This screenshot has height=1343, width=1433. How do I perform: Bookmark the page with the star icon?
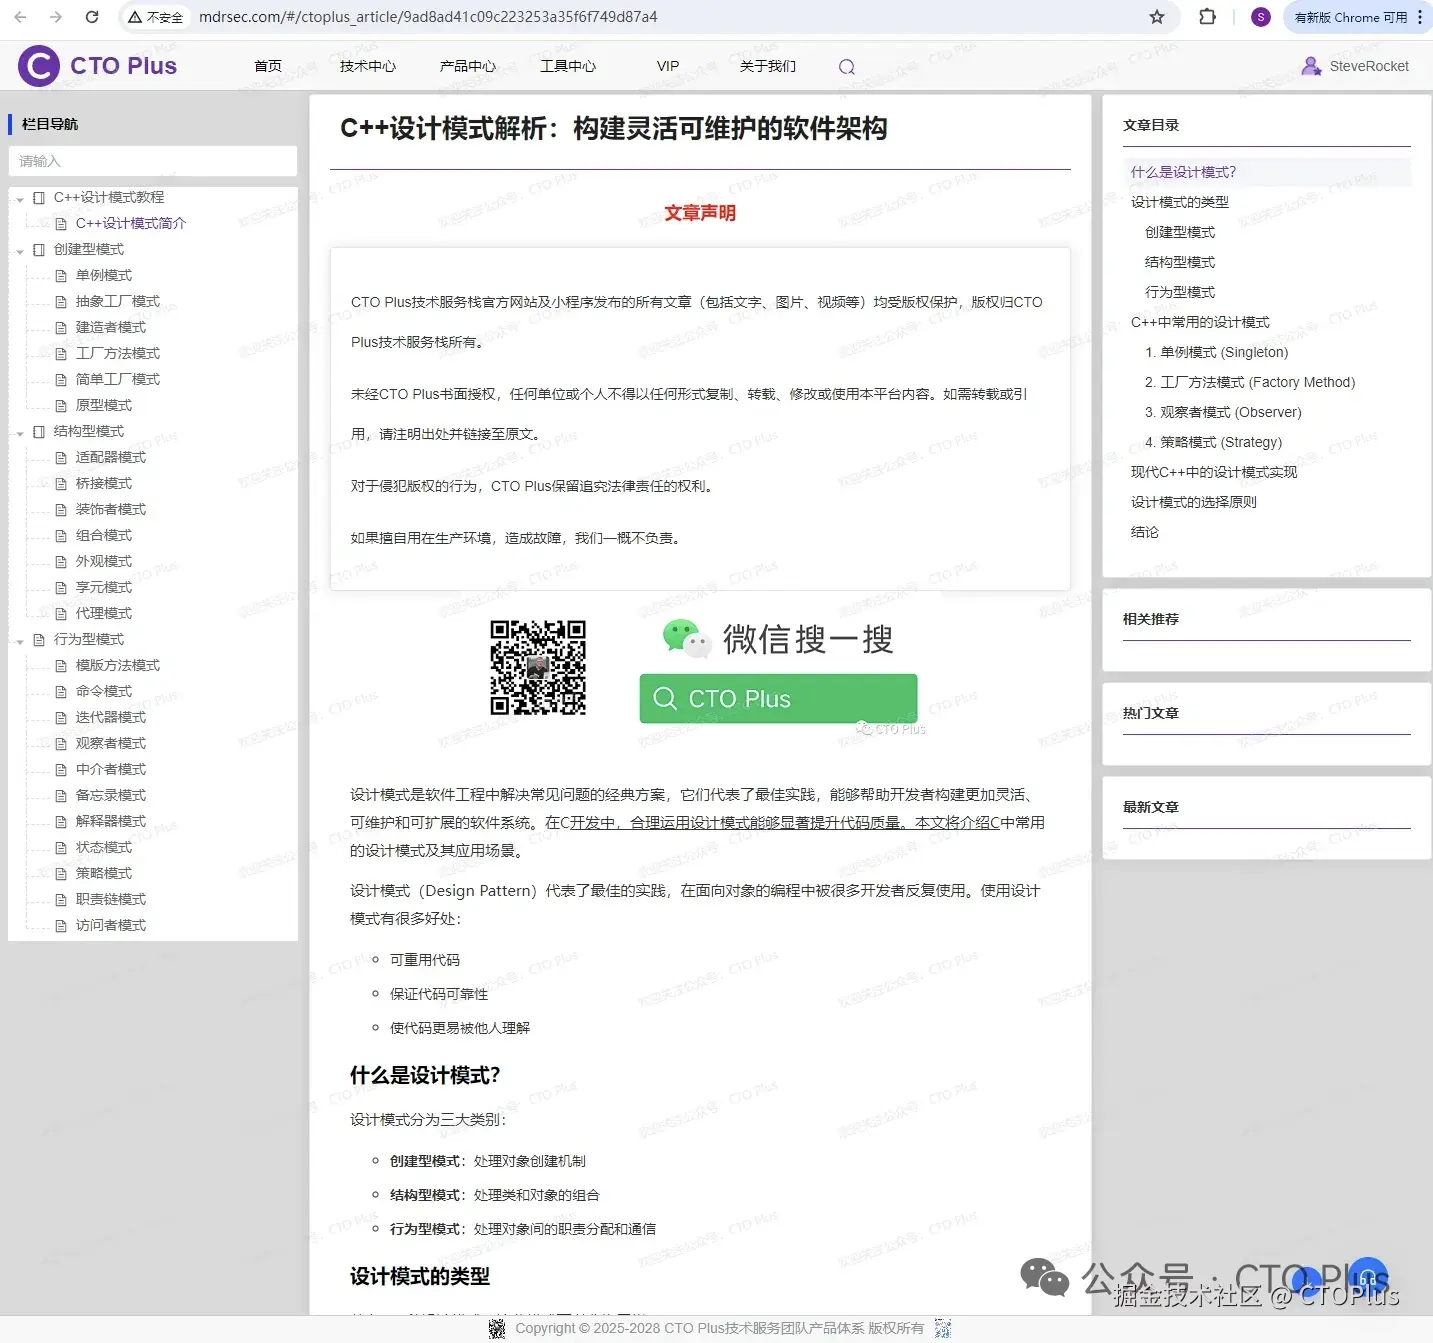tap(1156, 17)
